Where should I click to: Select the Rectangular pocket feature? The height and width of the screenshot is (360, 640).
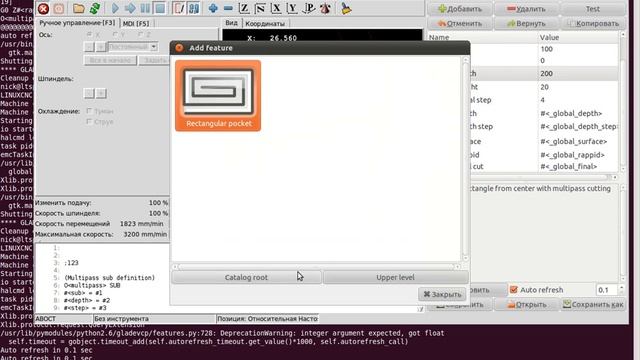point(218,96)
